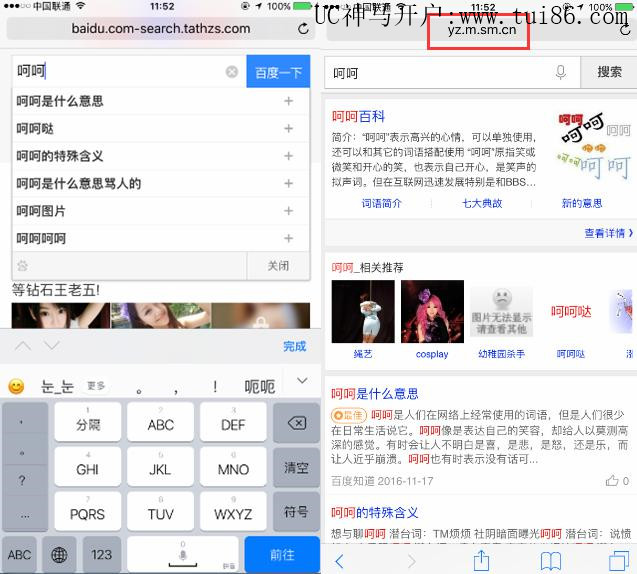637x574 pixels.
Task: Tap the yz.m.sm.cn address bar
Action: [x=482, y=30]
